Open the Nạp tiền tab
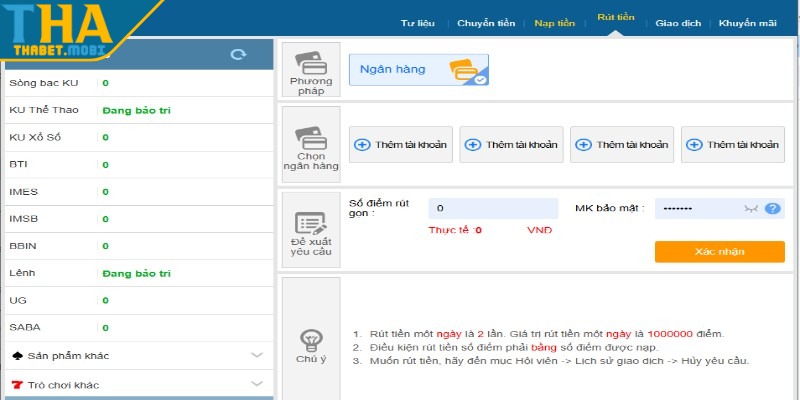Viewport: 800px width, 400px height. tap(554, 22)
